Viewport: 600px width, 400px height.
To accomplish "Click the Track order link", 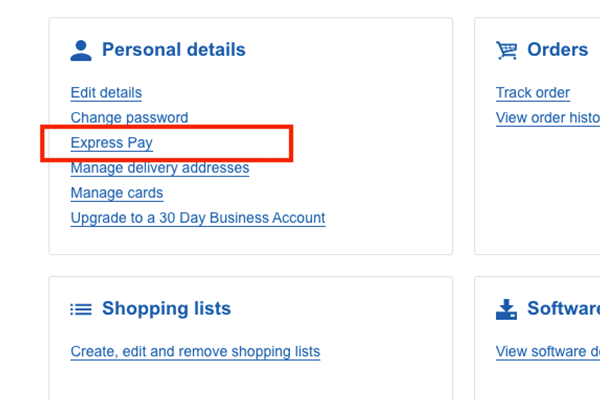I will (533, 93).
